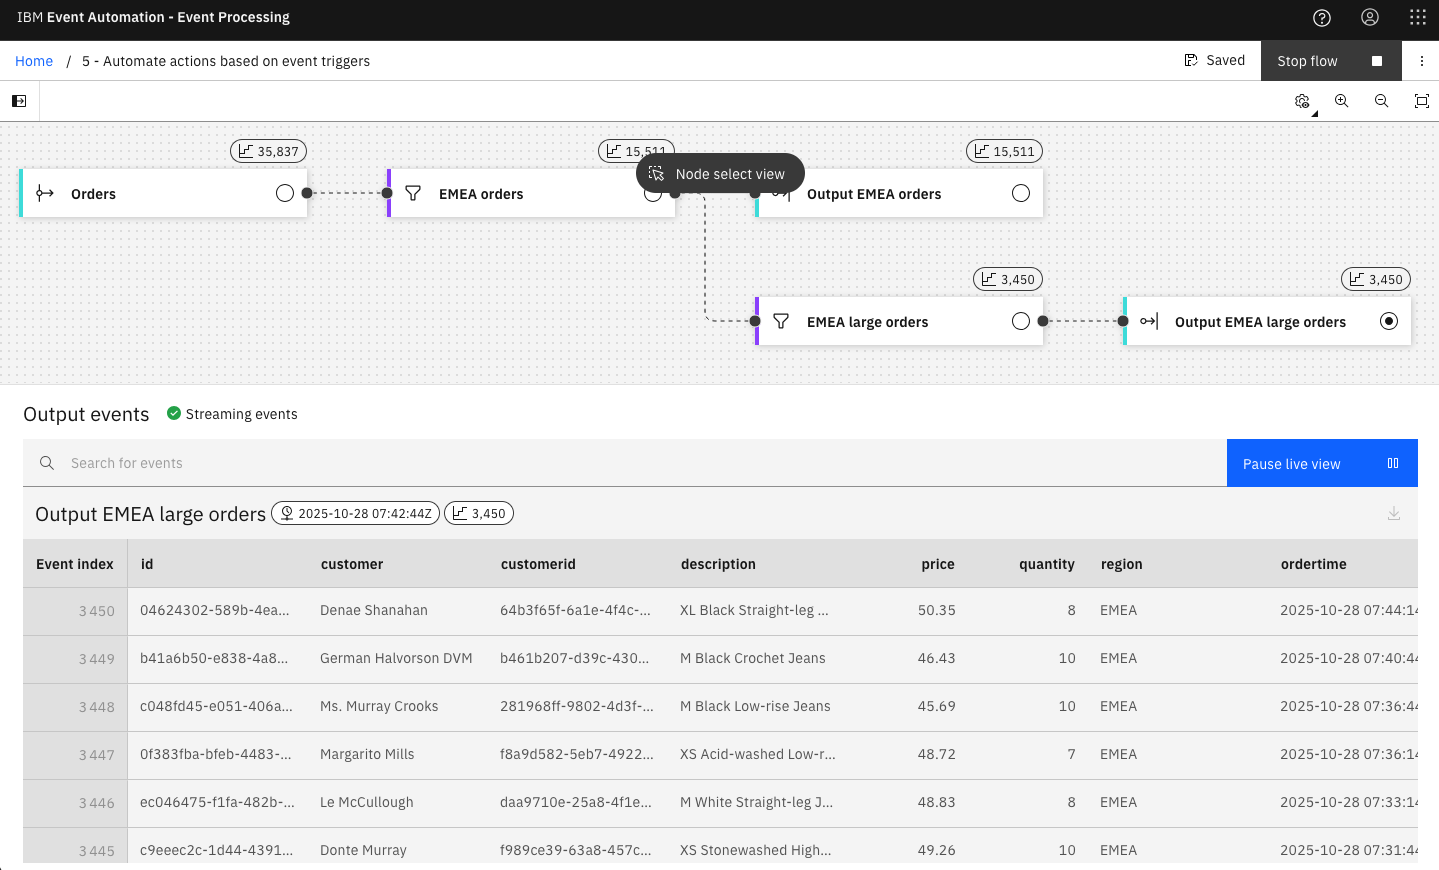
Task: Click the zoom out icon
Action: click(x=1381, y=101)
